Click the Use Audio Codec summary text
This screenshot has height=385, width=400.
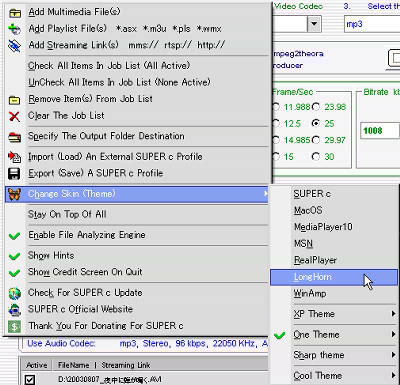tap(148, 344)
